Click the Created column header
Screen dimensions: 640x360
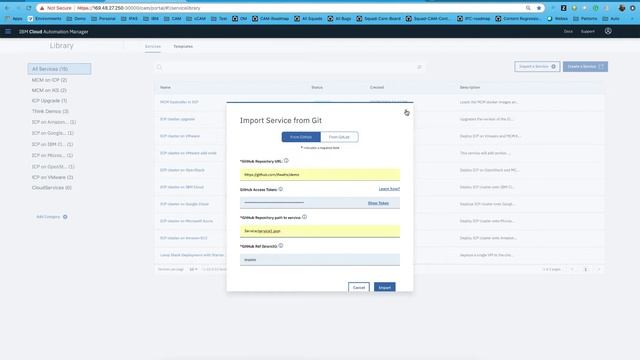(x=377, y=87)
